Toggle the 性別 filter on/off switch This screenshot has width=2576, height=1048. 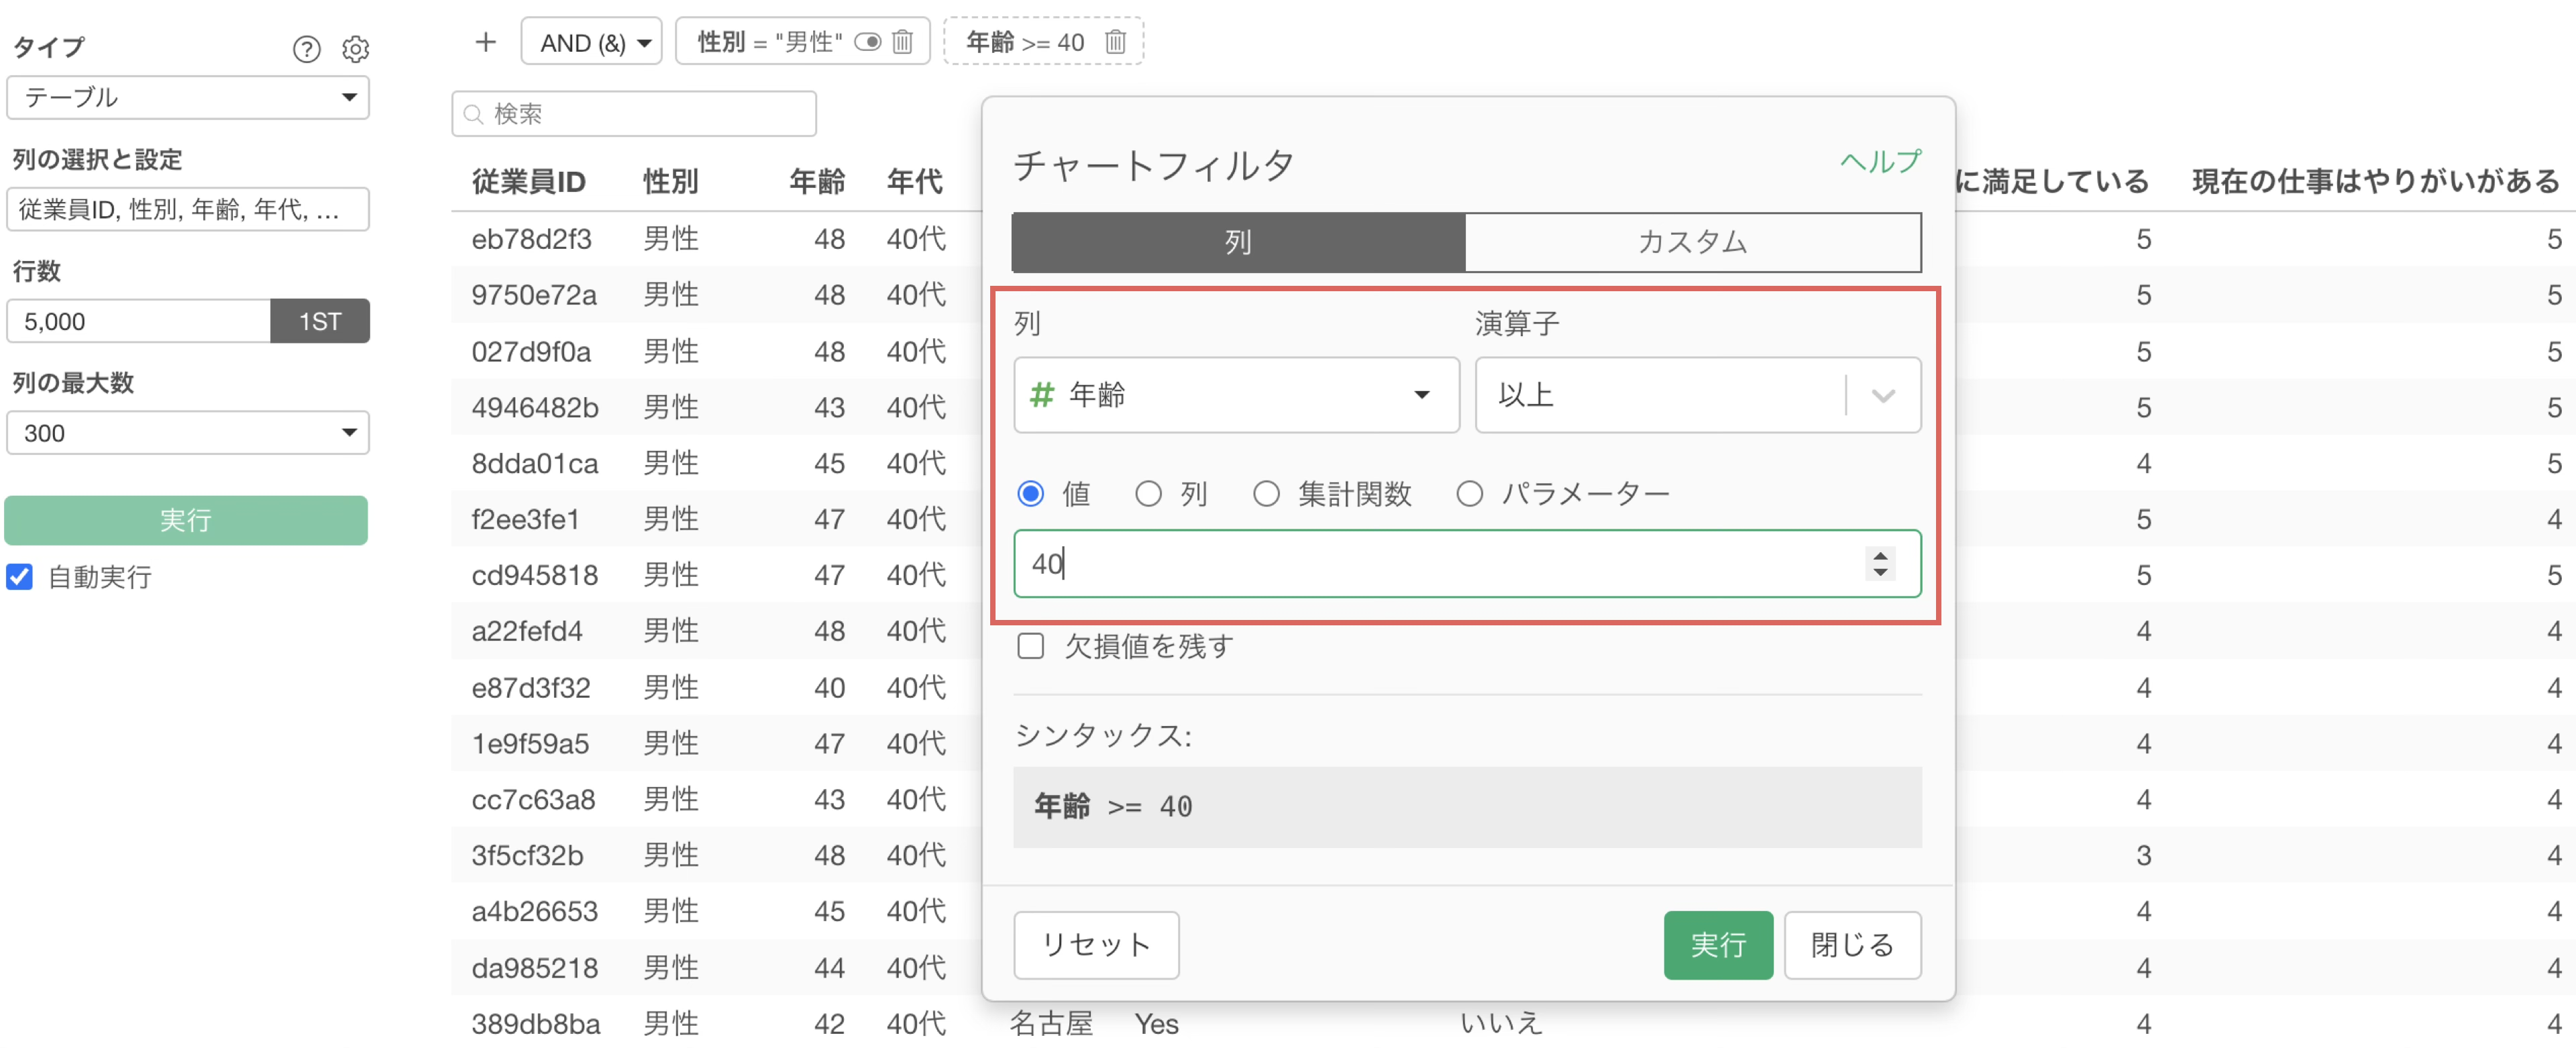tap(867, 42)
